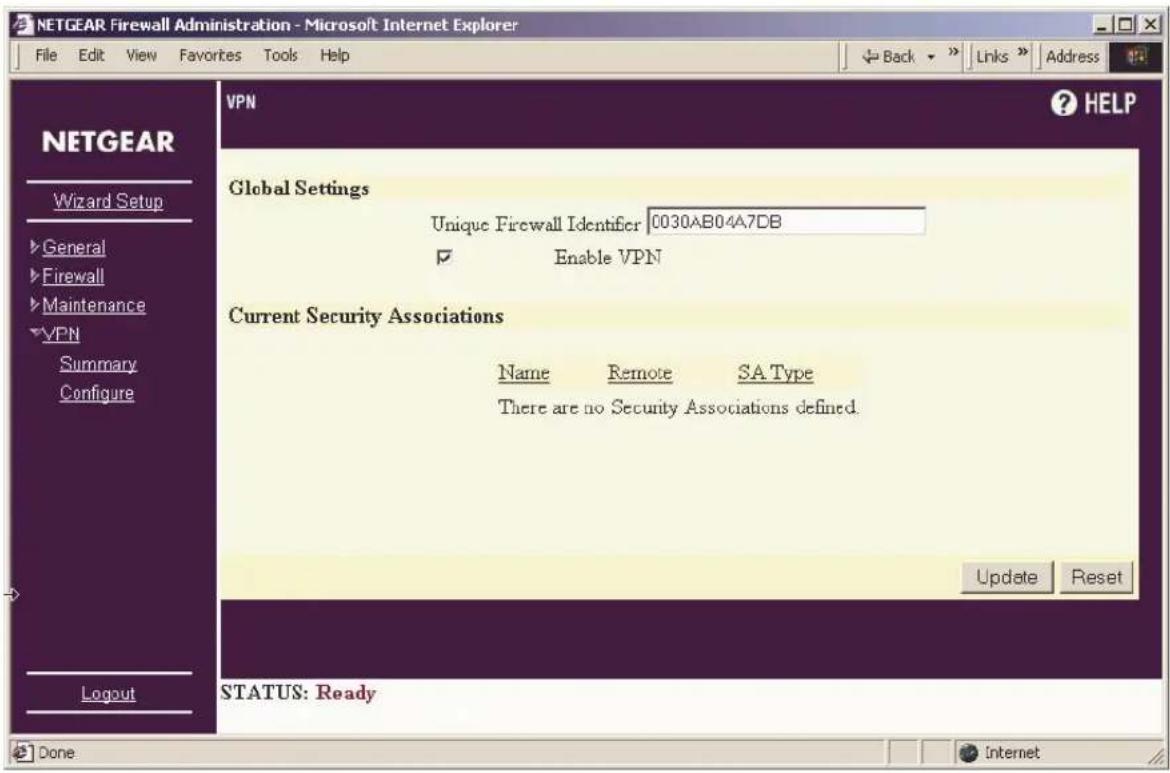Click the VPN sidebar link
Viewport: 1170px width, 773px height.
coord(60,334)
